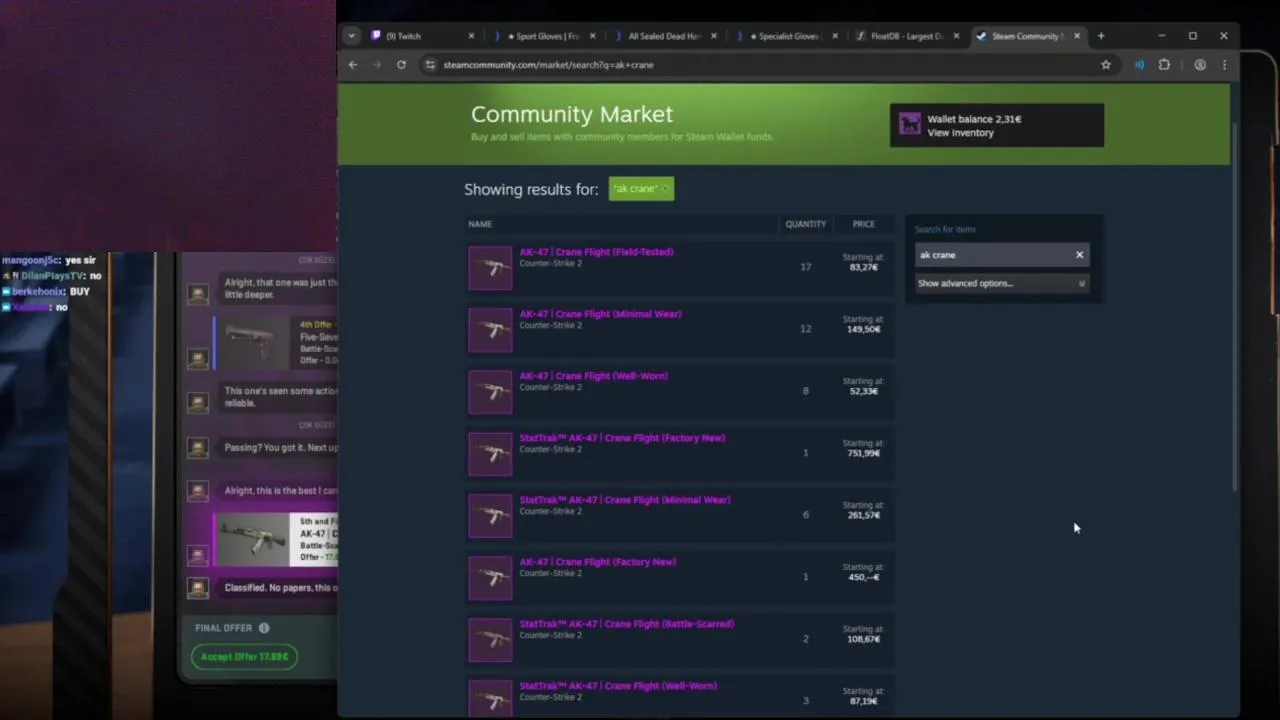Image resolution: width=1280 pixels, height=720 pixels.
Task: Click the 52,33€ starting price
Action: tap(863, 392)
